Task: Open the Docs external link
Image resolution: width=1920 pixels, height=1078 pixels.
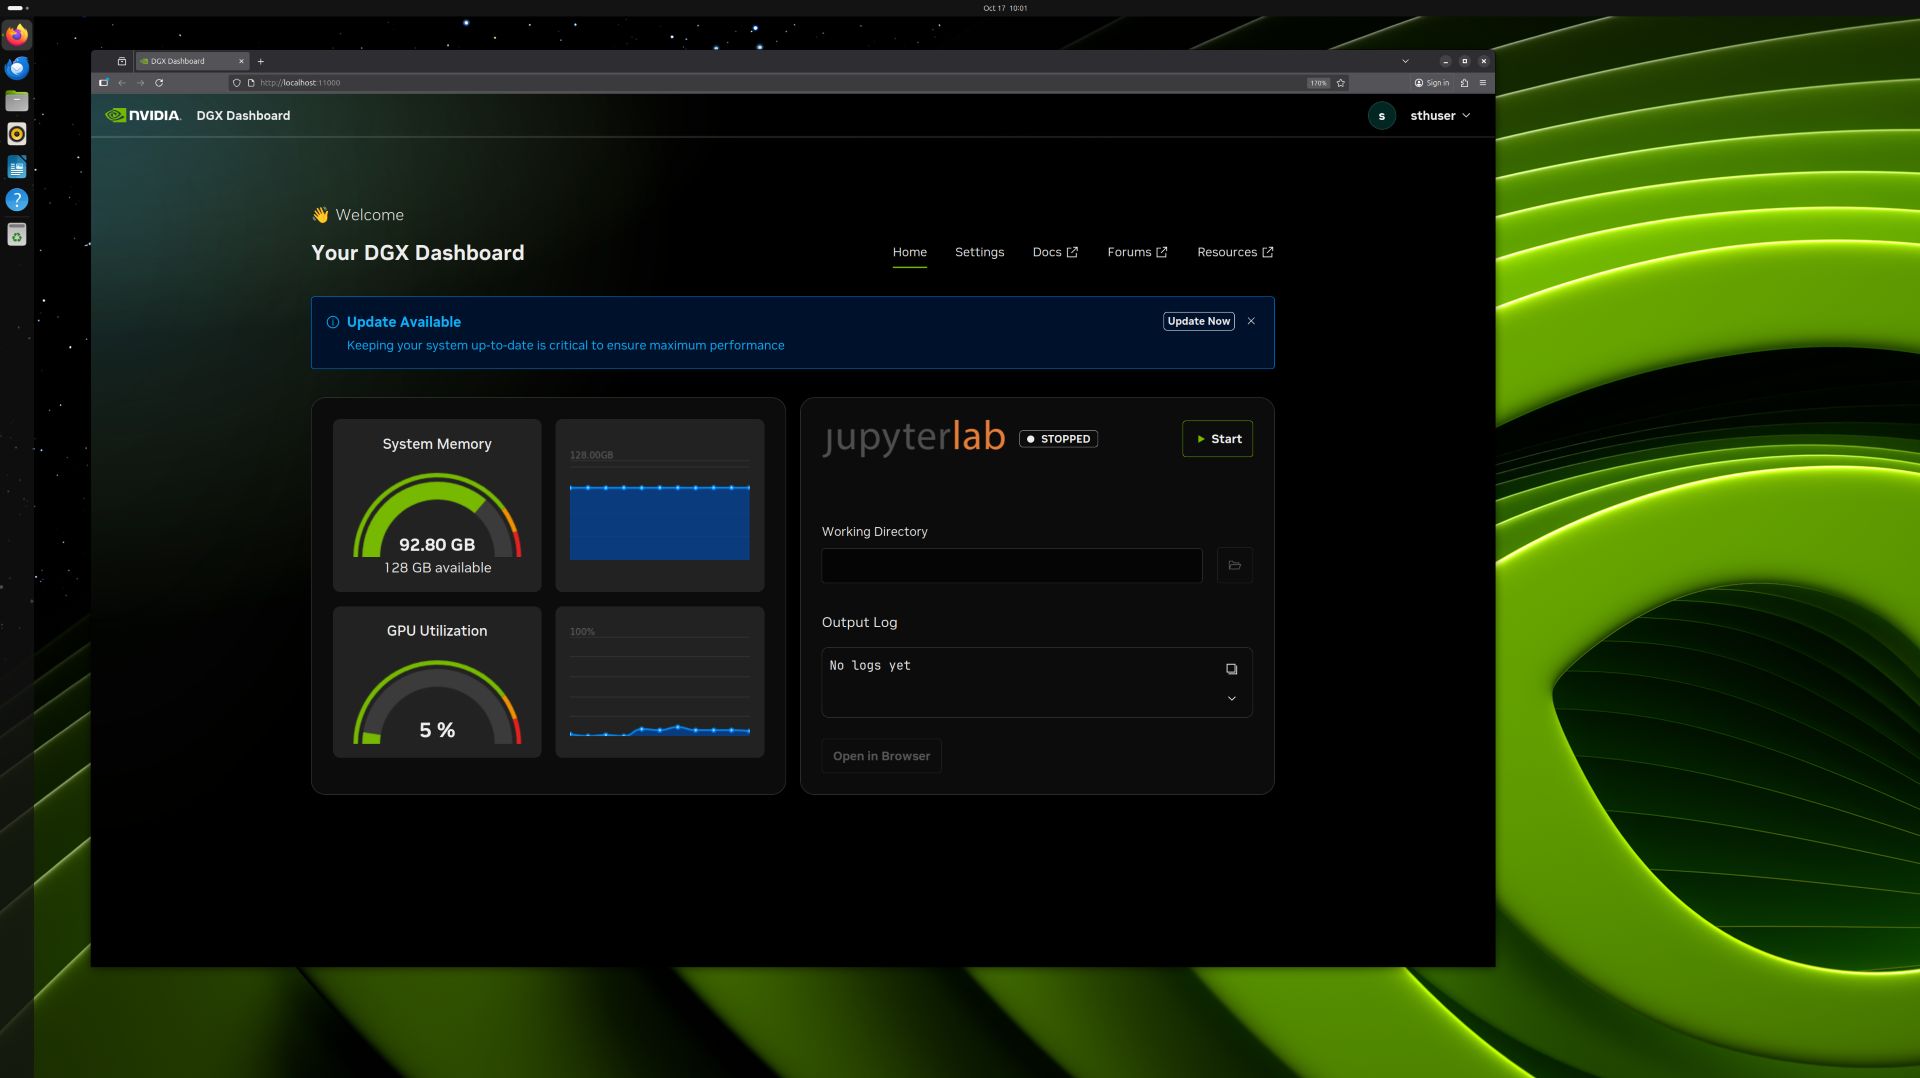Action: [1054, 252]
